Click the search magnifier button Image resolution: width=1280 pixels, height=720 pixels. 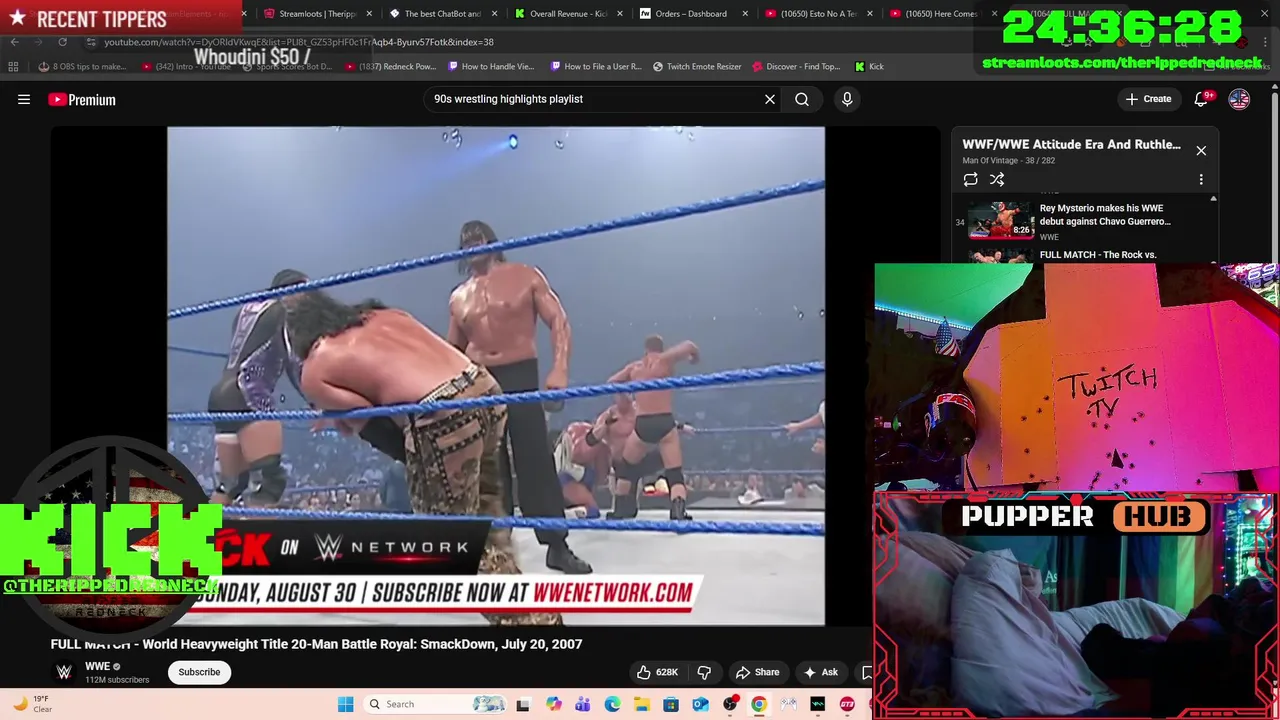click(802, 99)
